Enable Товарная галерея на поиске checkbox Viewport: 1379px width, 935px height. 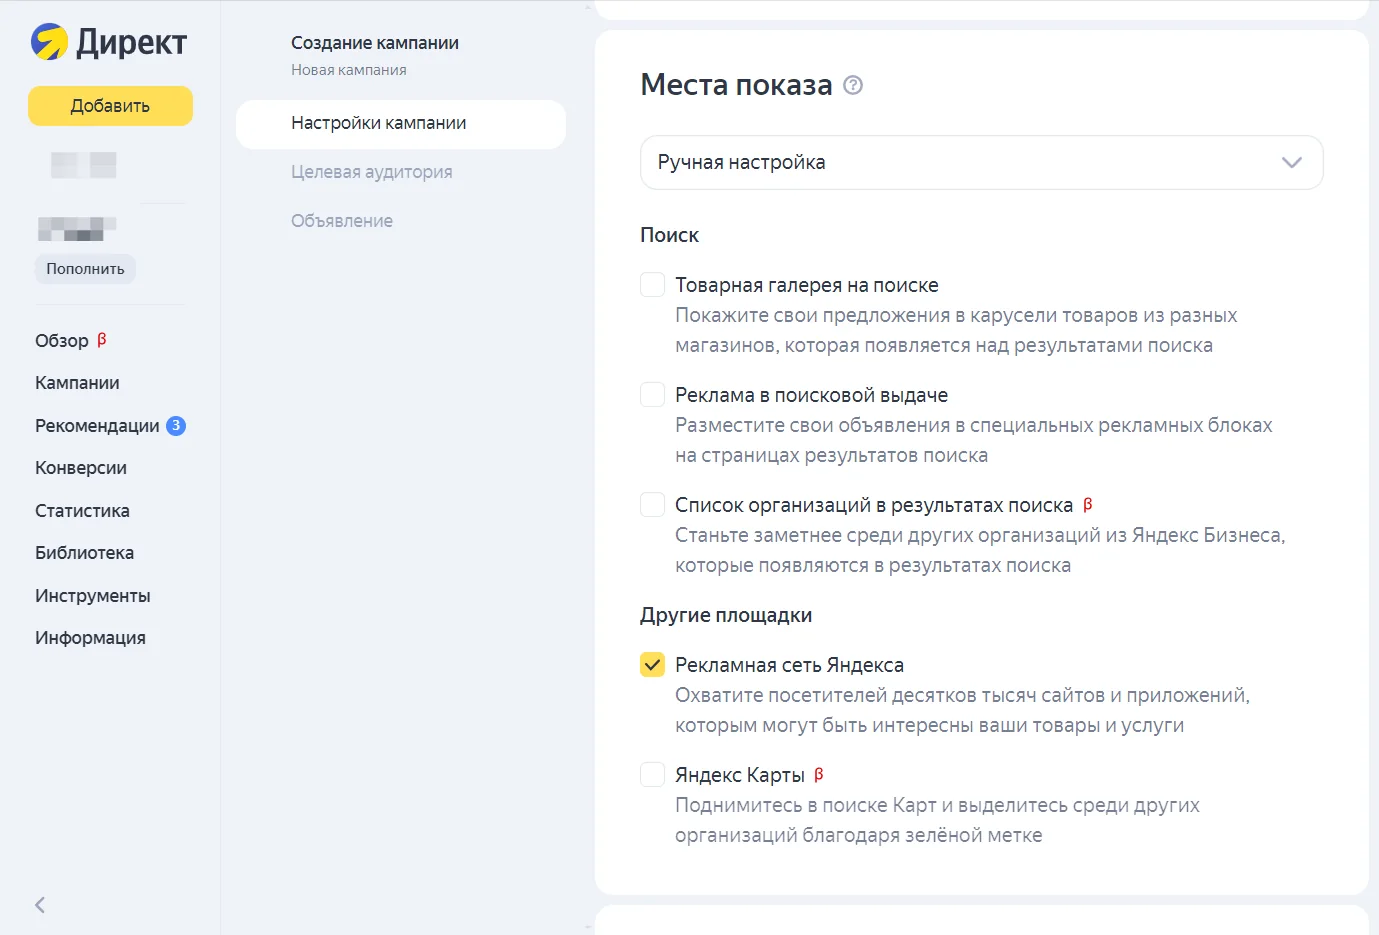click(652, 285)
